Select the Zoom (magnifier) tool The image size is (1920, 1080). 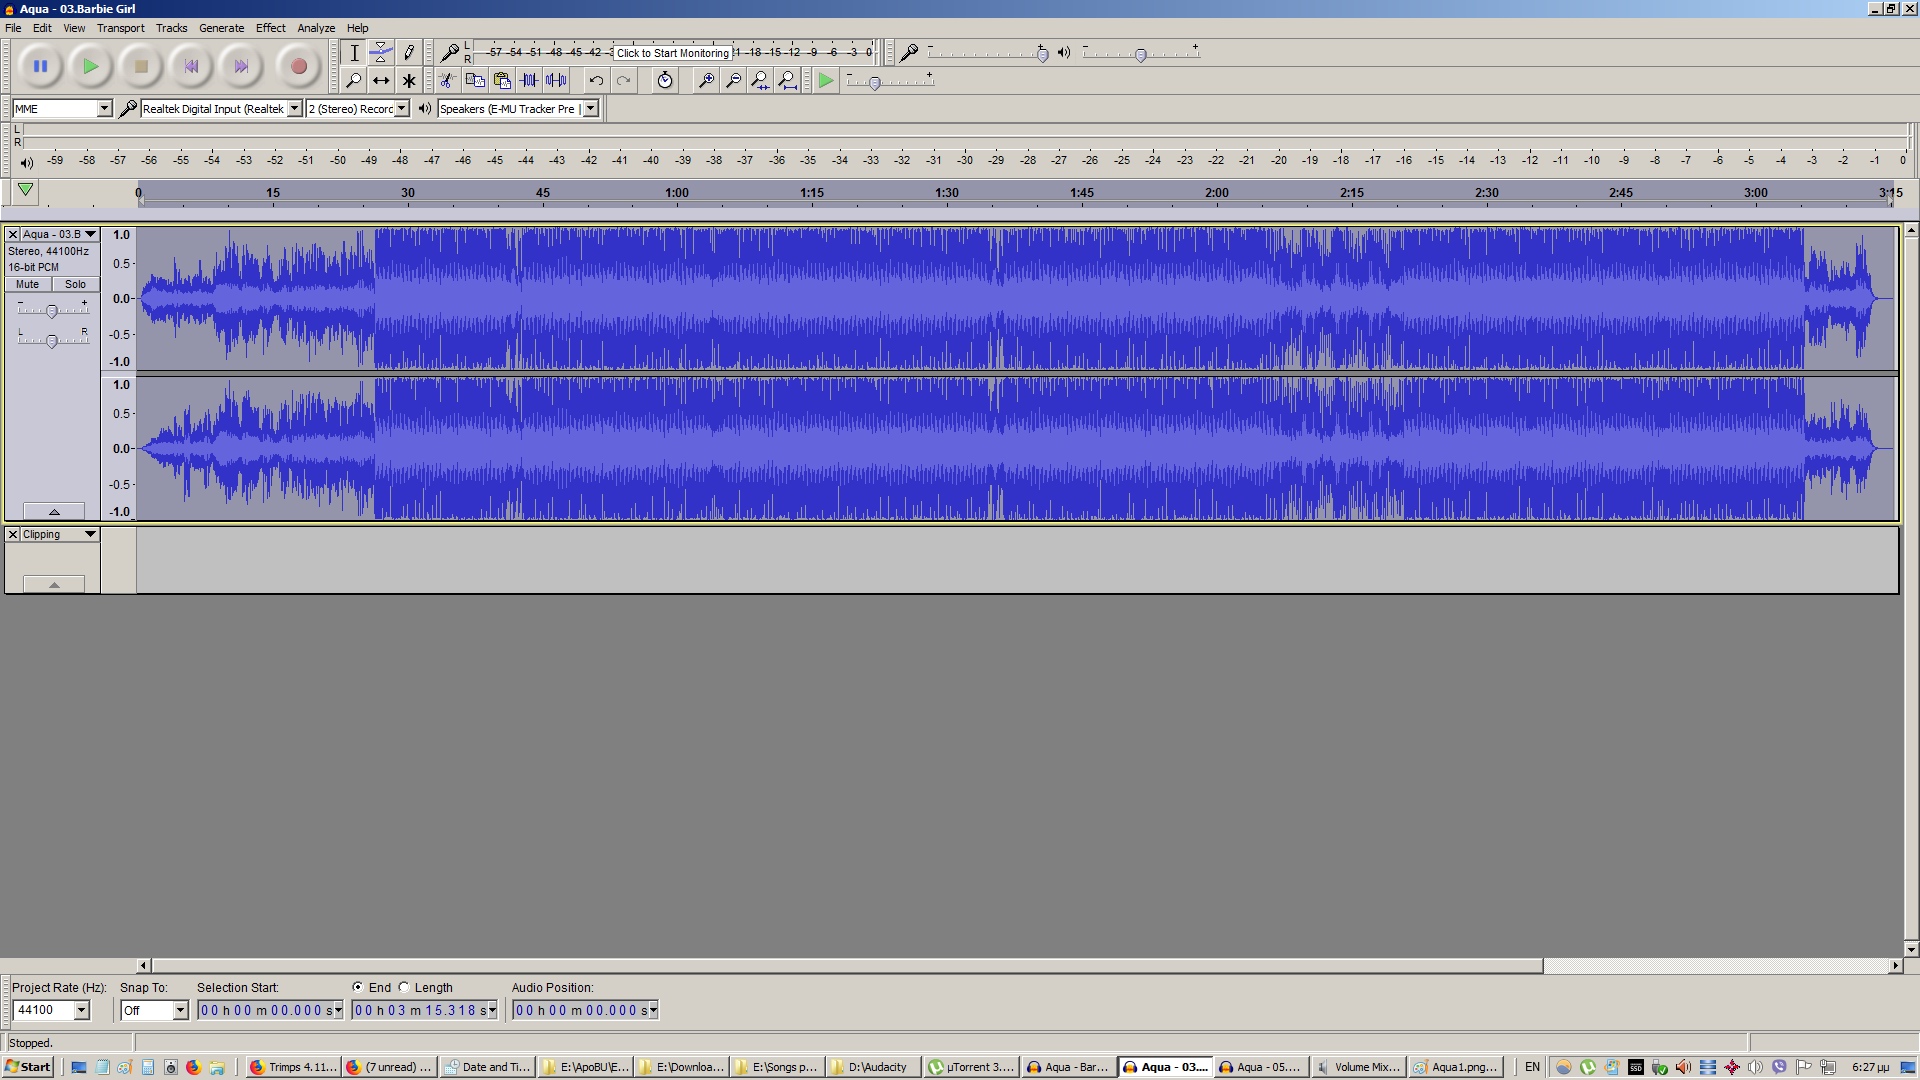354,80
